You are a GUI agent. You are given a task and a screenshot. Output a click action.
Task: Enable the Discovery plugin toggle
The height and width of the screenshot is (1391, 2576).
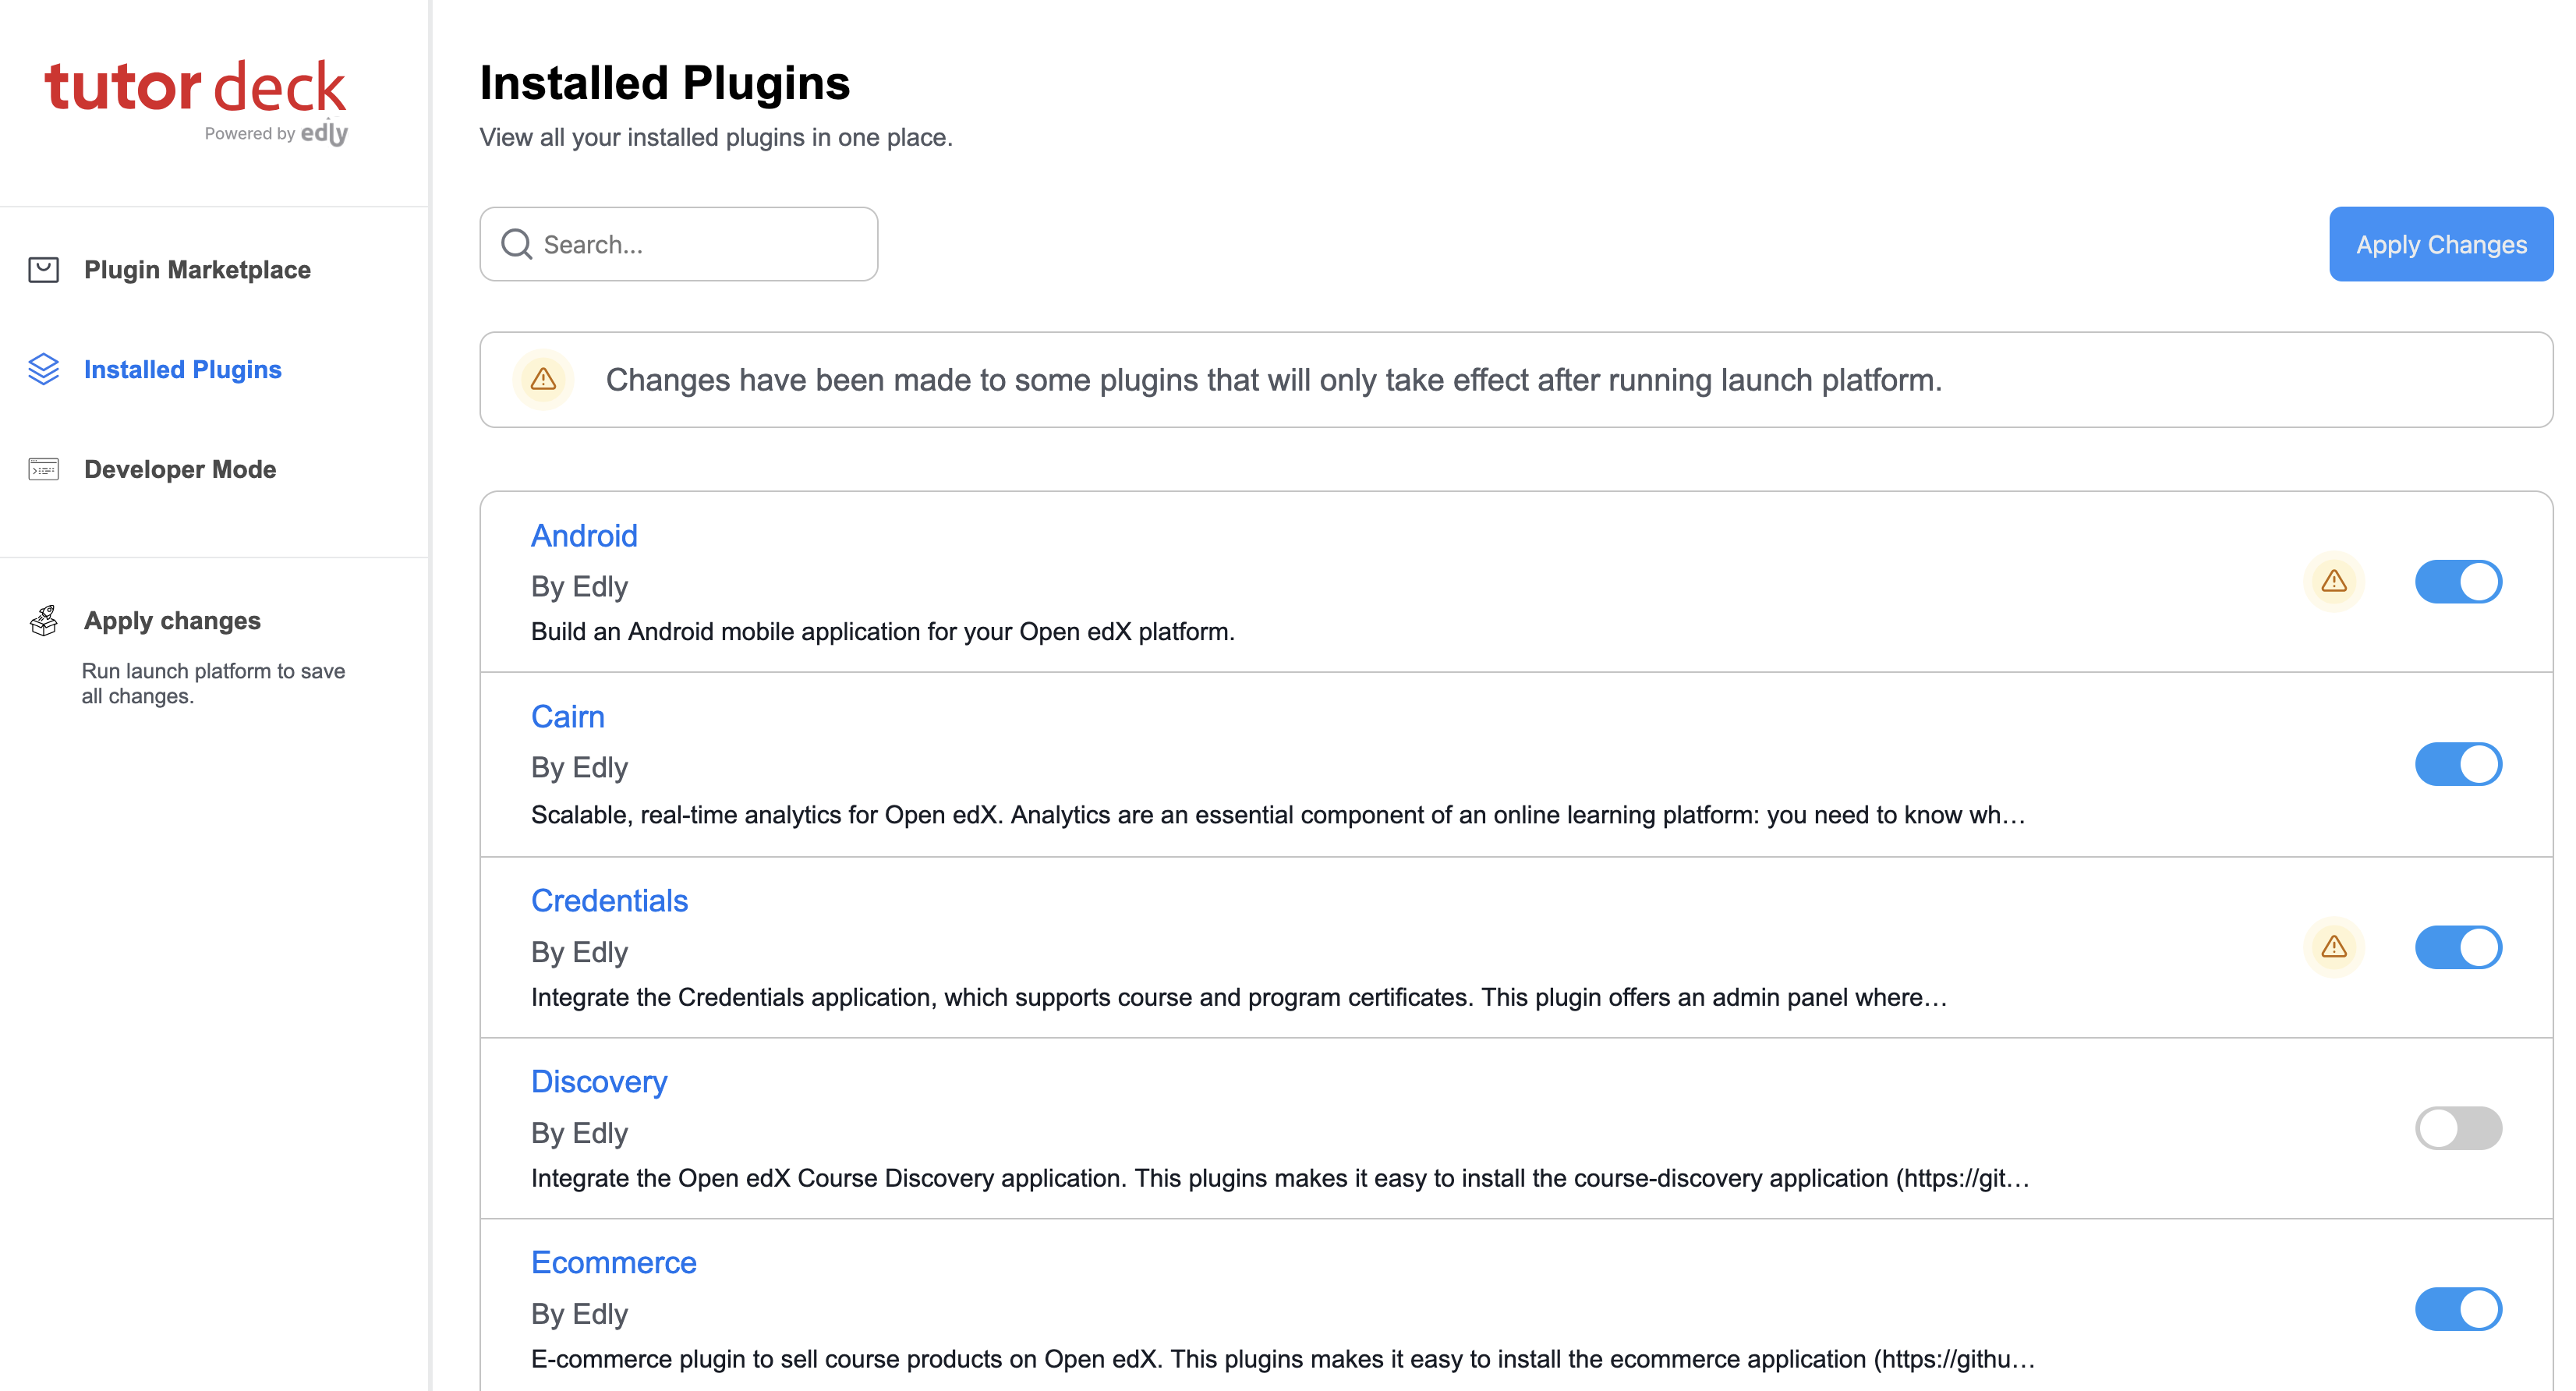pyautogui.click(x=2458, y=1128)
